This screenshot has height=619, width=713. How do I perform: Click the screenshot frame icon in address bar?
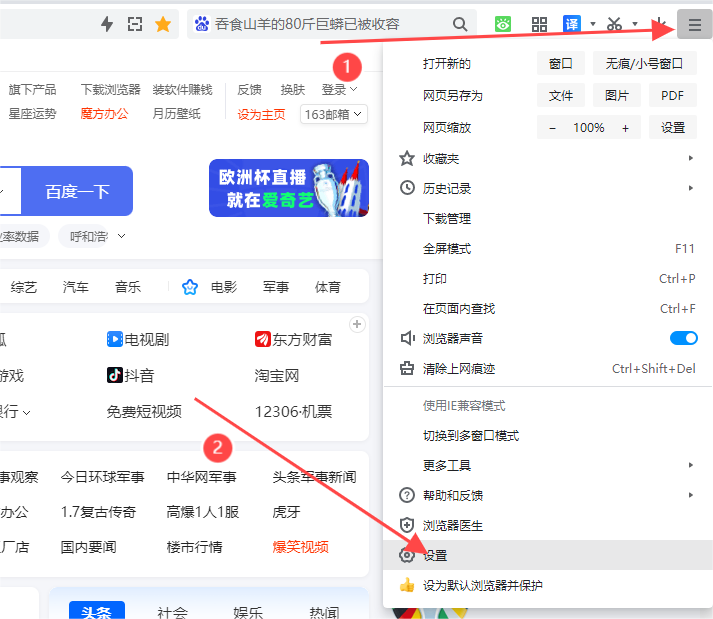(x=135, y=24)
